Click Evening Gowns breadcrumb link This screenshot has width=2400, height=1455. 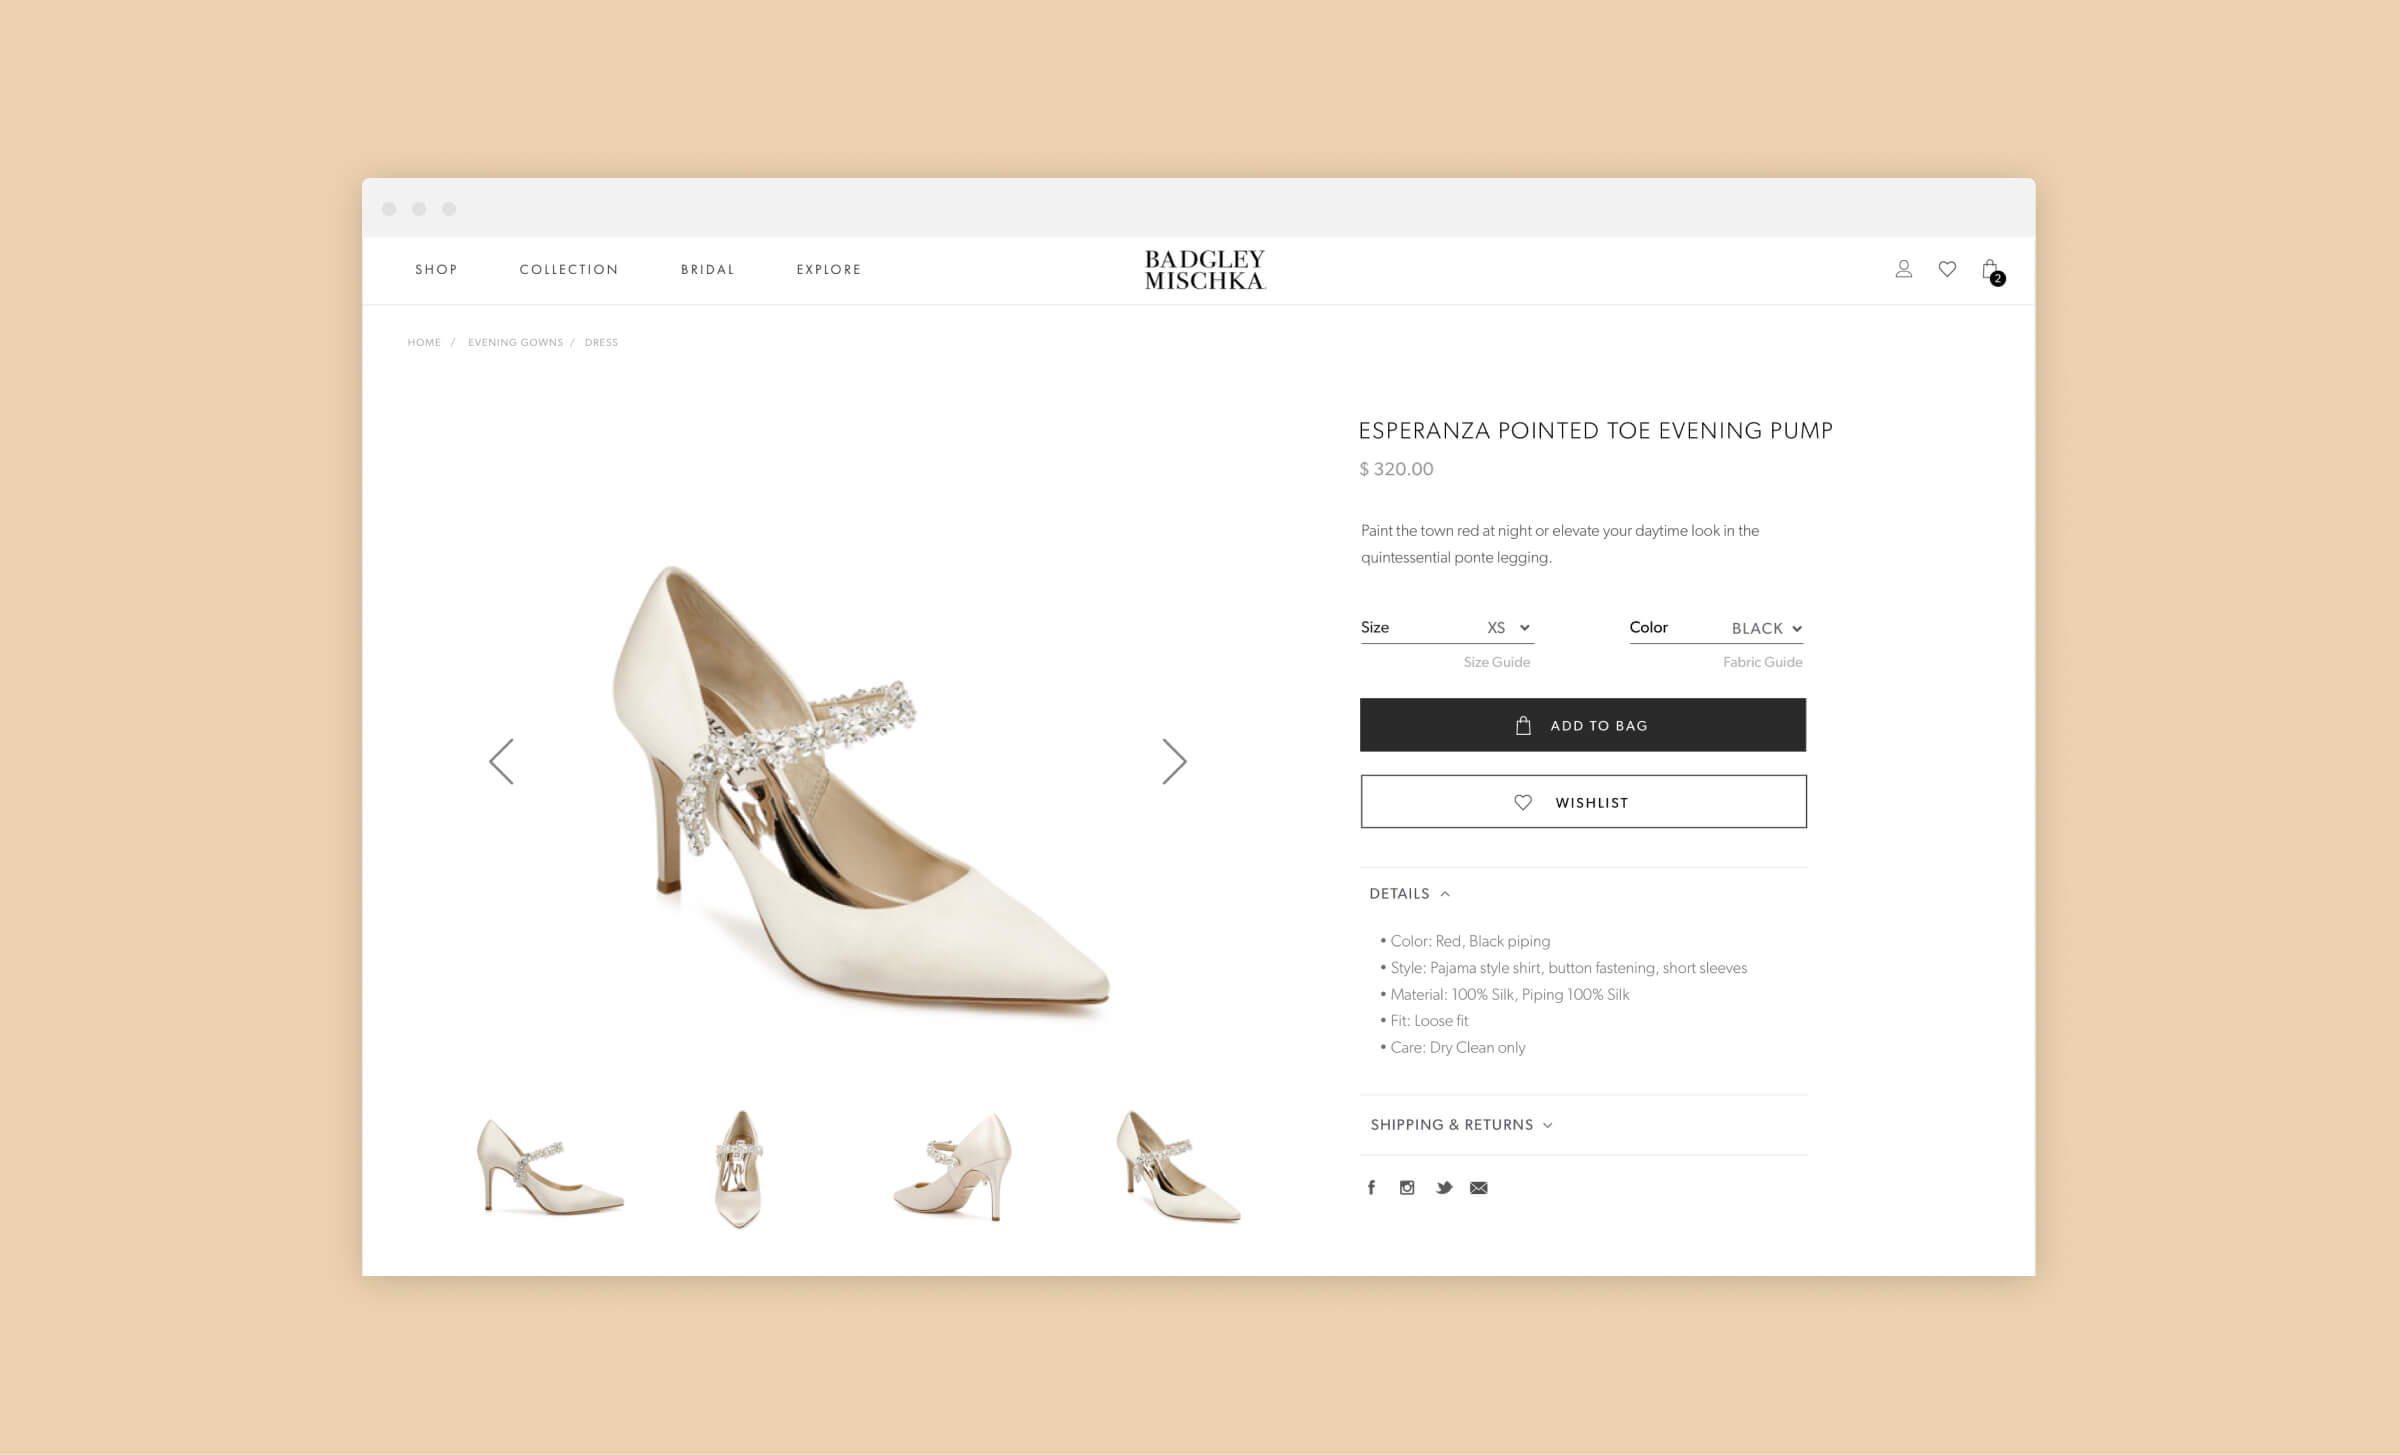(515, 342)
